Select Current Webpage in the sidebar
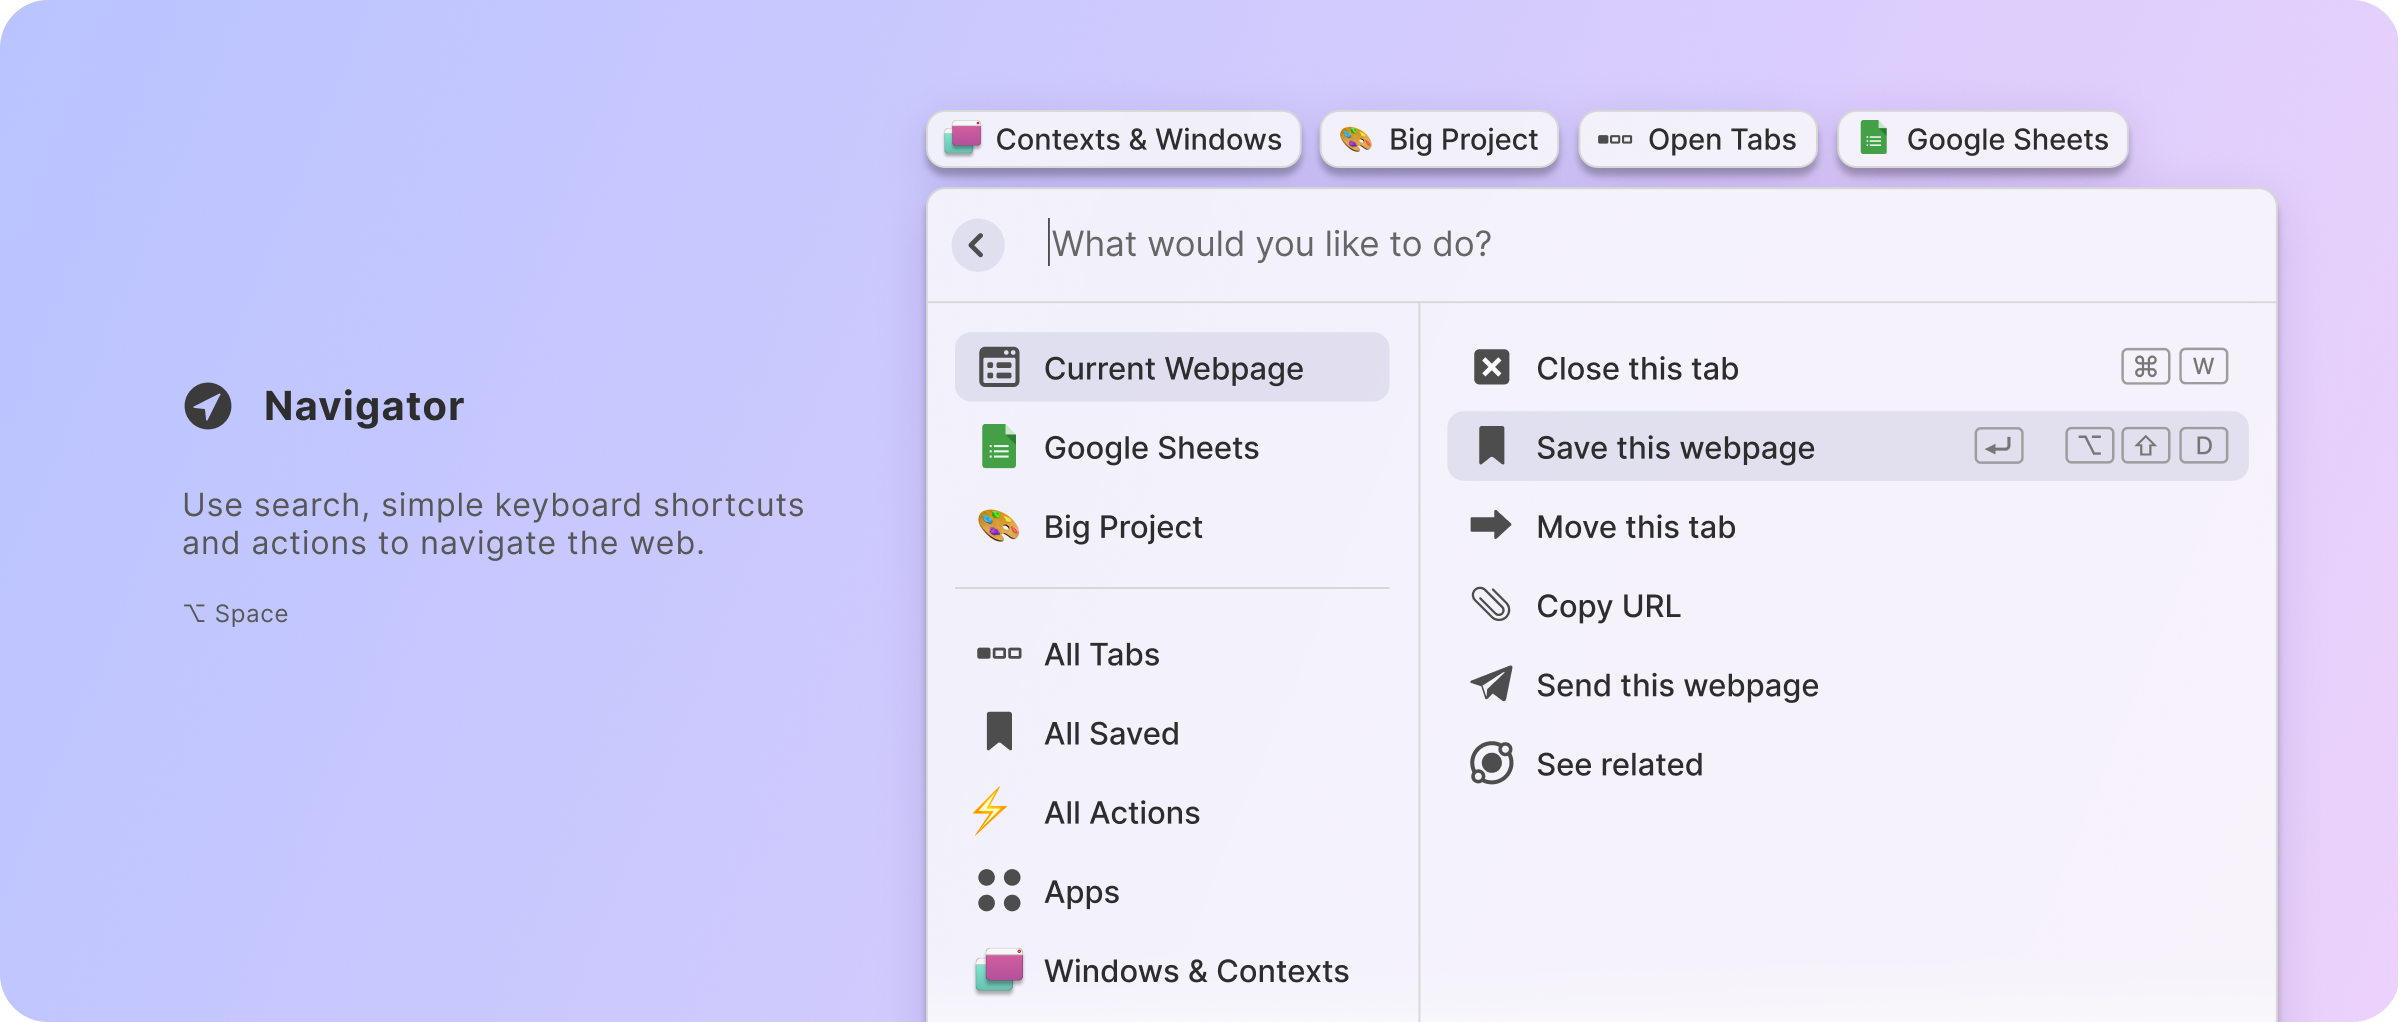Viewport: 2400px width, 1022px height. (1172, 367)
